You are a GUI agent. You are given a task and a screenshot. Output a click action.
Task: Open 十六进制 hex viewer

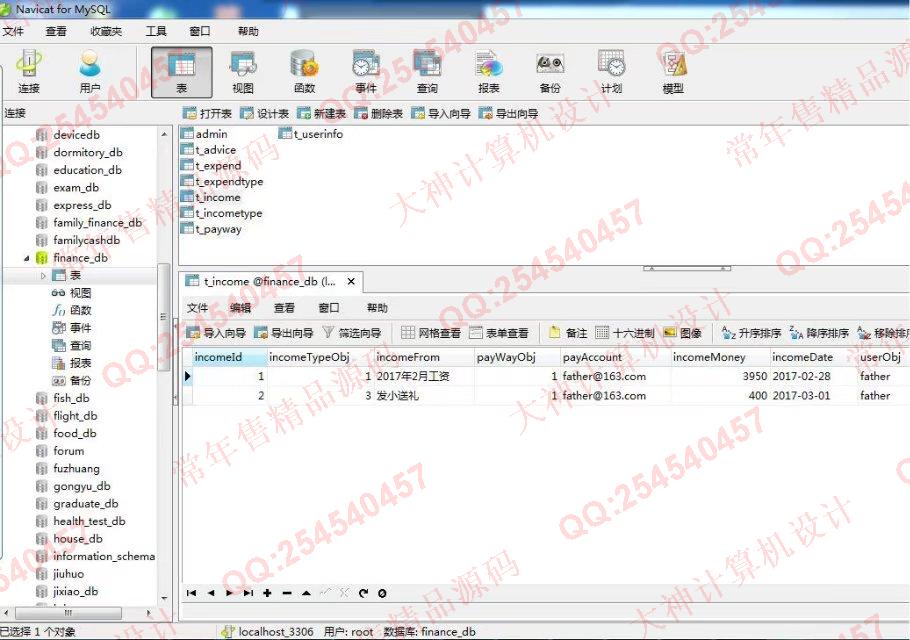(625, 333)
